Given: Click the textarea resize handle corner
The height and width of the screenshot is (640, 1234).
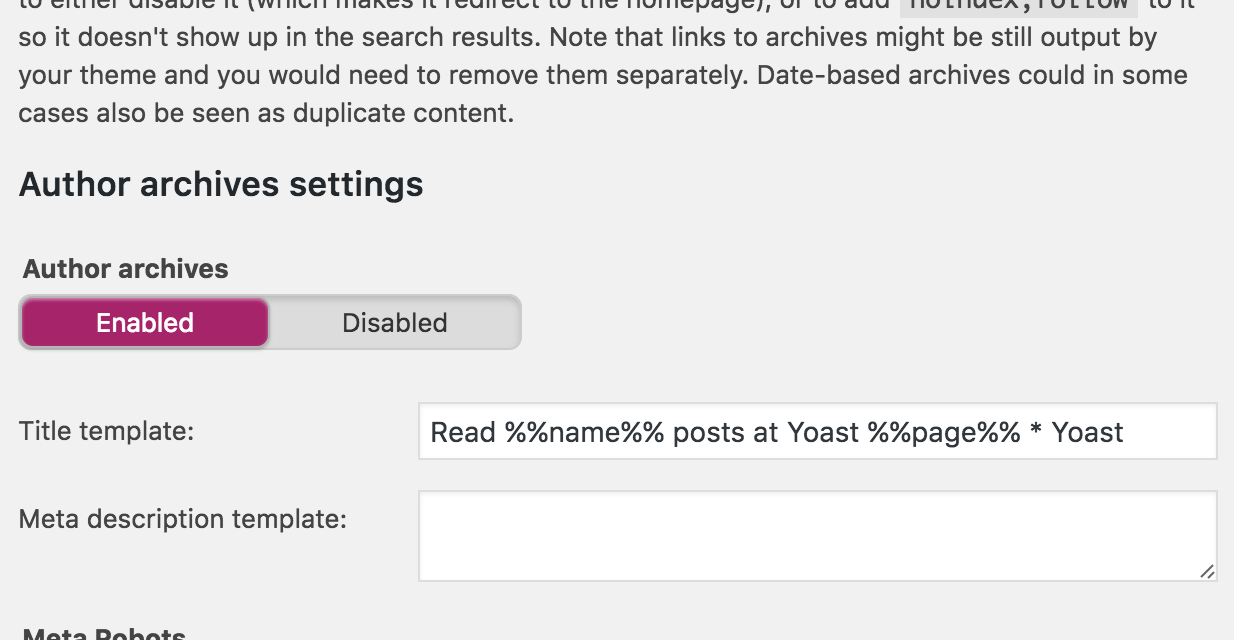Looking at the screenshot, I should pos(1207,571).
